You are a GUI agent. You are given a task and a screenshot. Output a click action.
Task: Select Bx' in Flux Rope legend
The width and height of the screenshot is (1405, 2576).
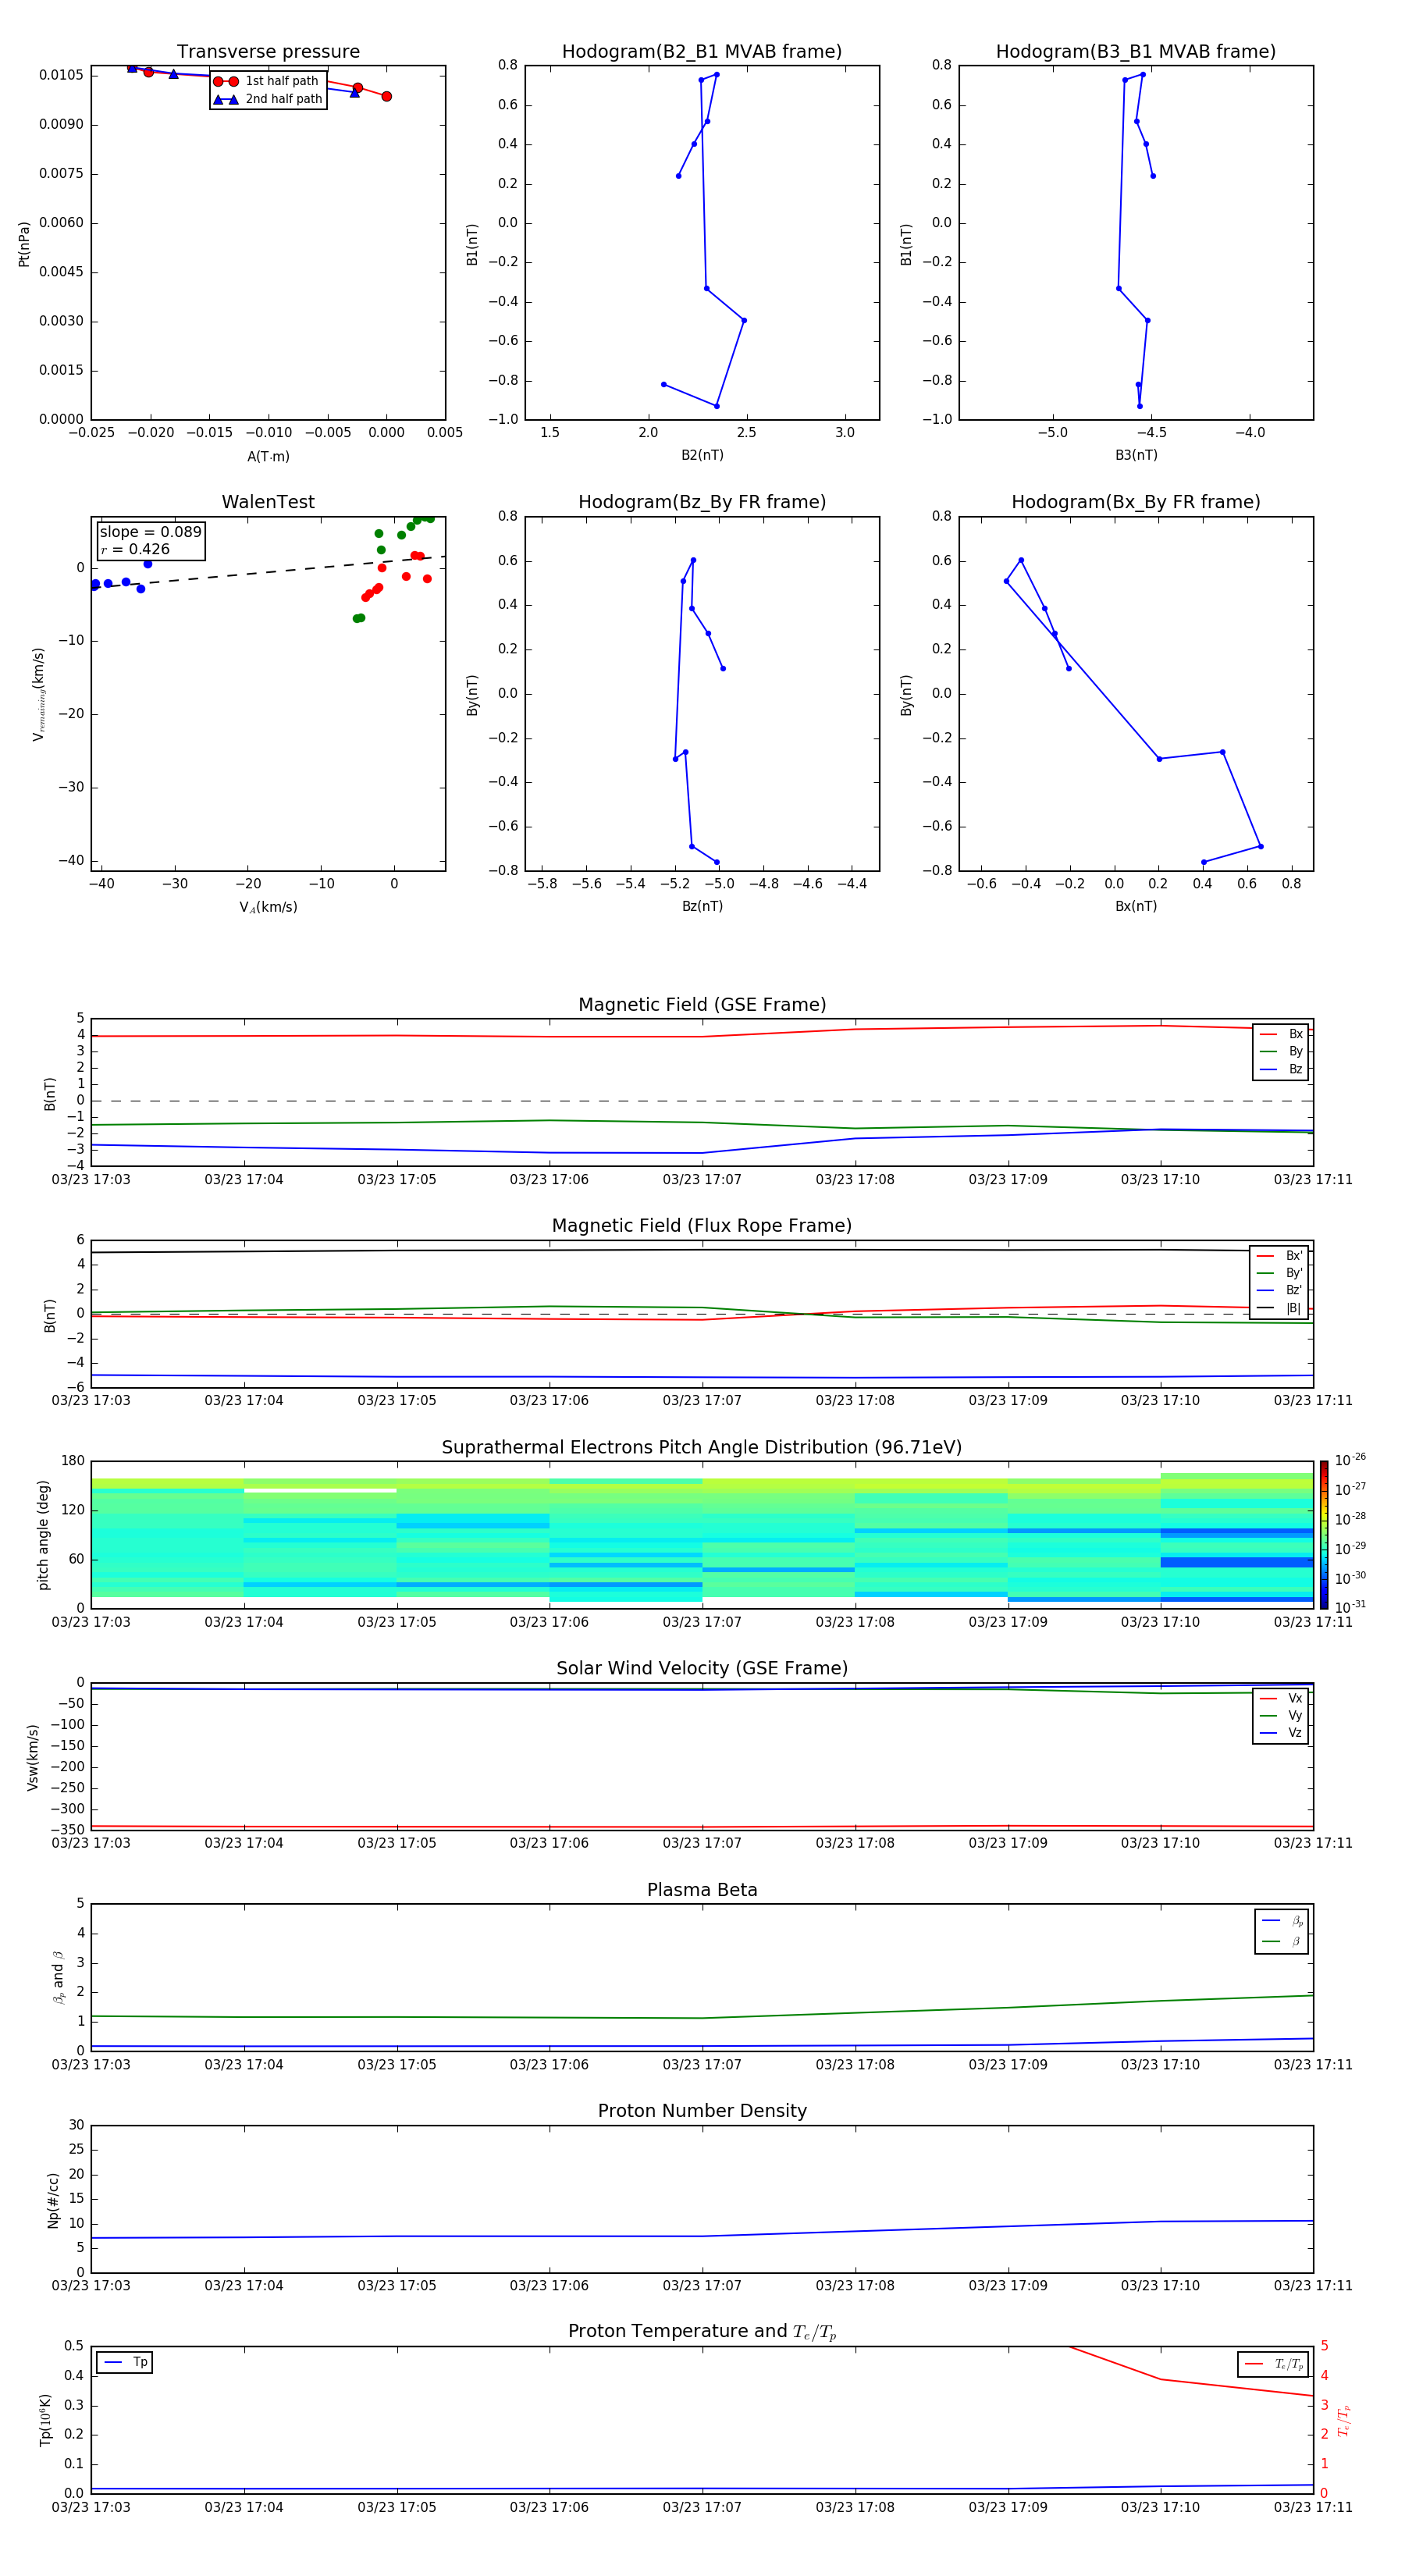[x=1280, y=1255]
